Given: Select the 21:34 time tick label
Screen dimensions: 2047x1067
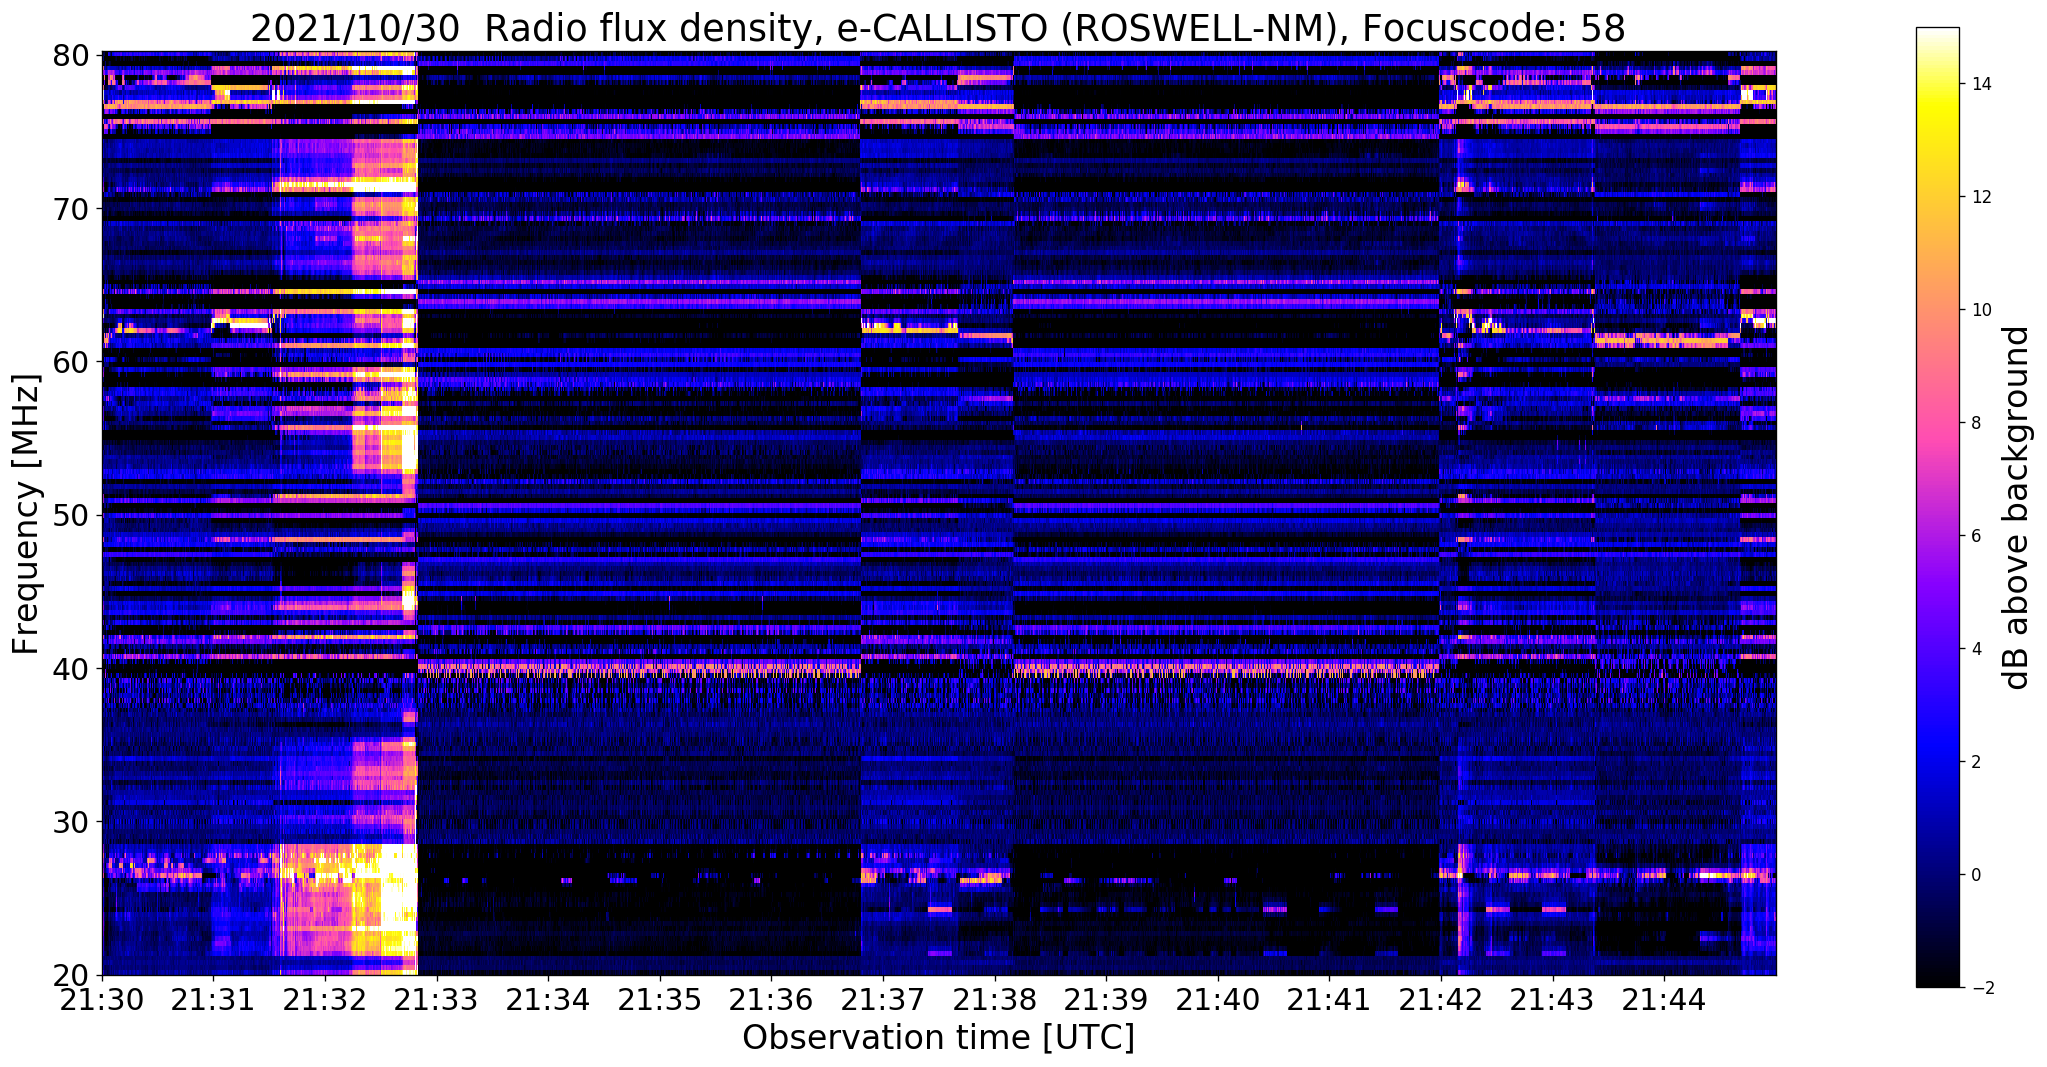Looking at the screenshot, I should 547,998.
